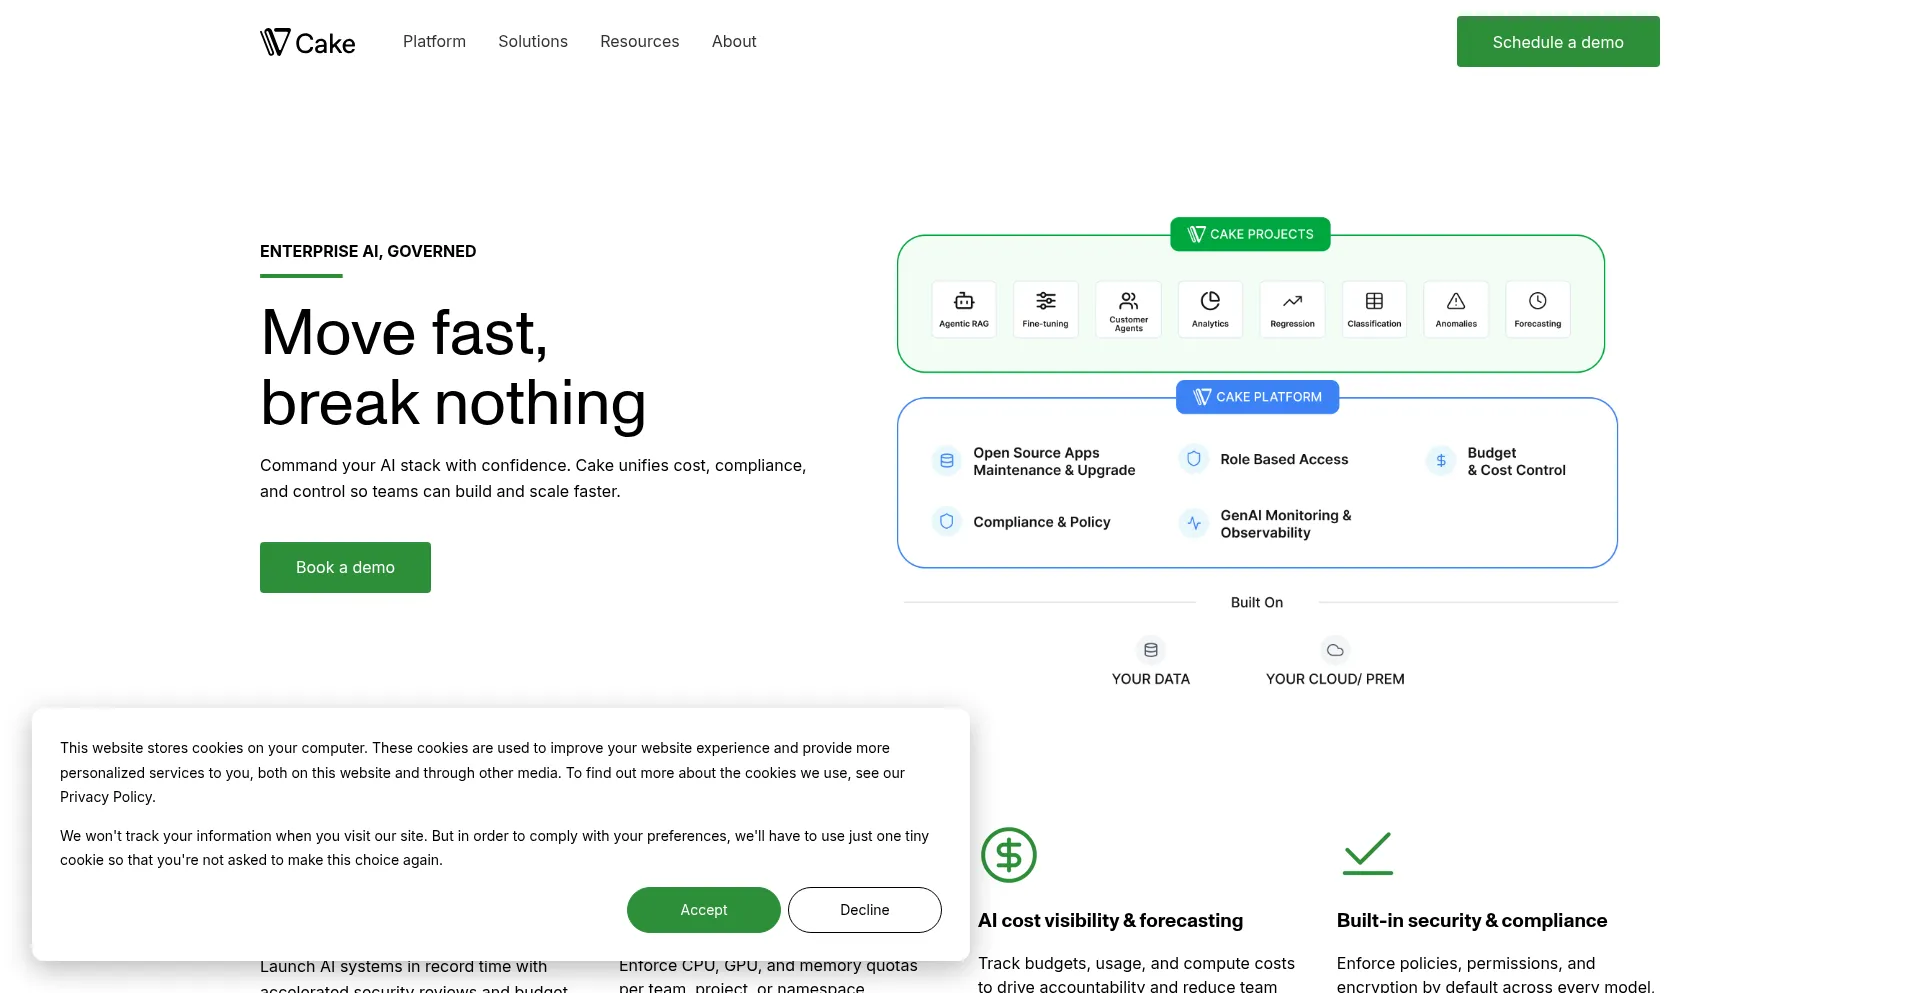Click the GenAI Monitoring & Observability pulse icon

1193,523
